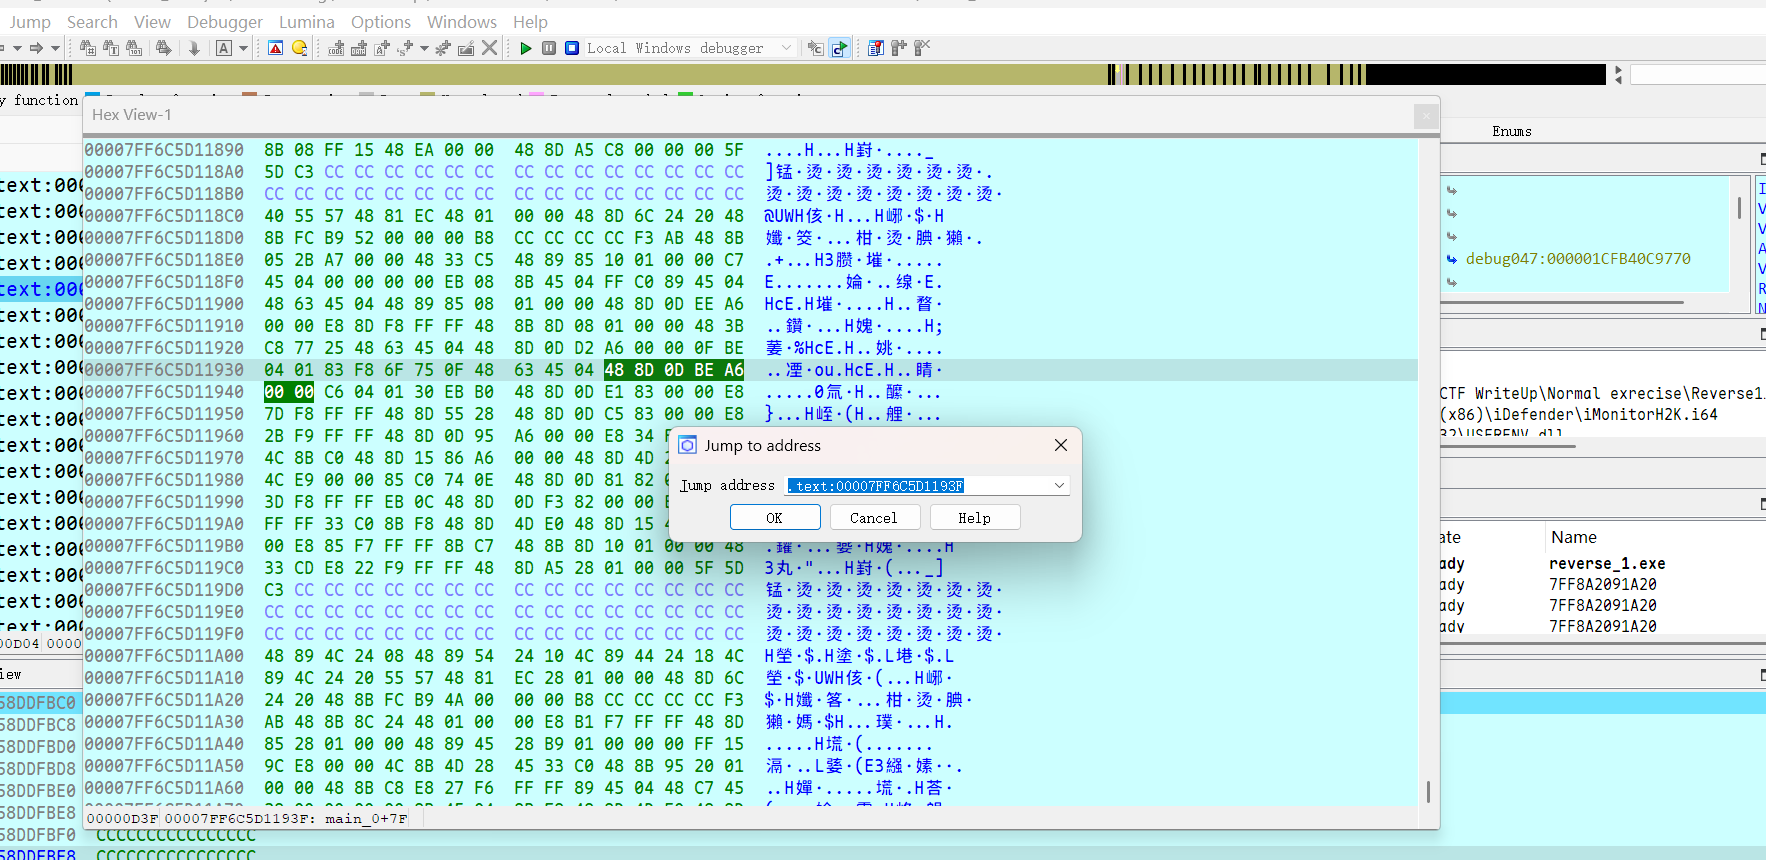The height and width of the screenshot is (860, 1766).
Task: Click the highlighted '00 00' bytes at row 00007FF6C5D11940
Action: (289, 392)
